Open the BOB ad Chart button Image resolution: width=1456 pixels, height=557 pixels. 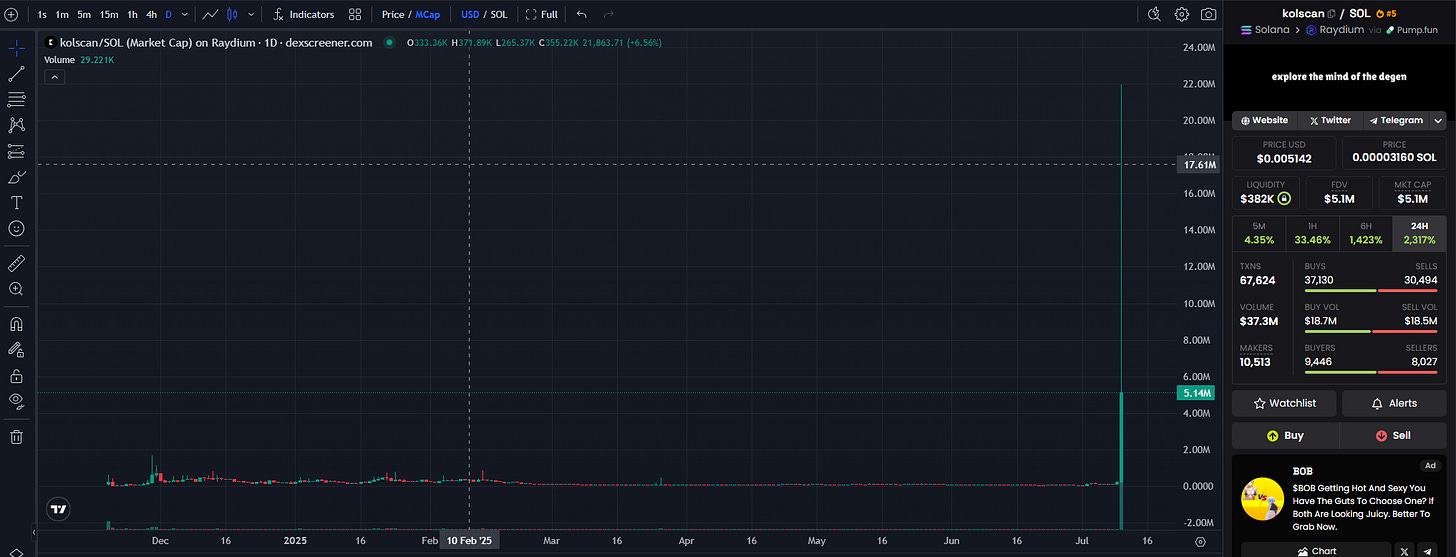pos(1315,550)
